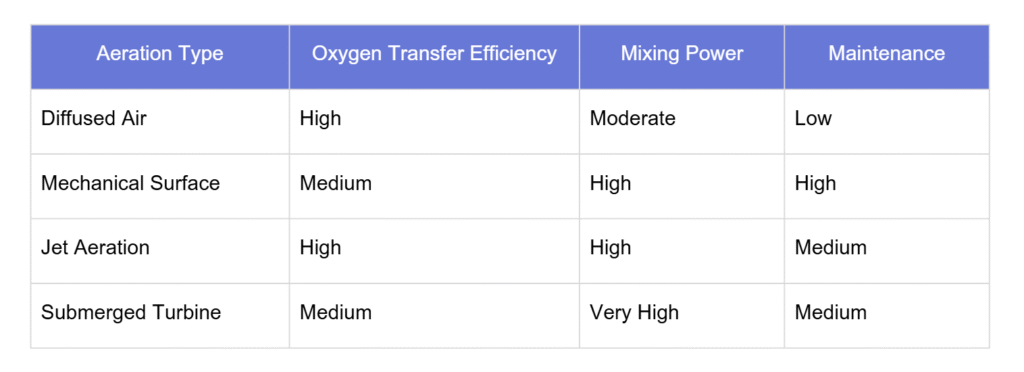Select Mechanical Surface's Medium efficiency cell

click(434, 186)
